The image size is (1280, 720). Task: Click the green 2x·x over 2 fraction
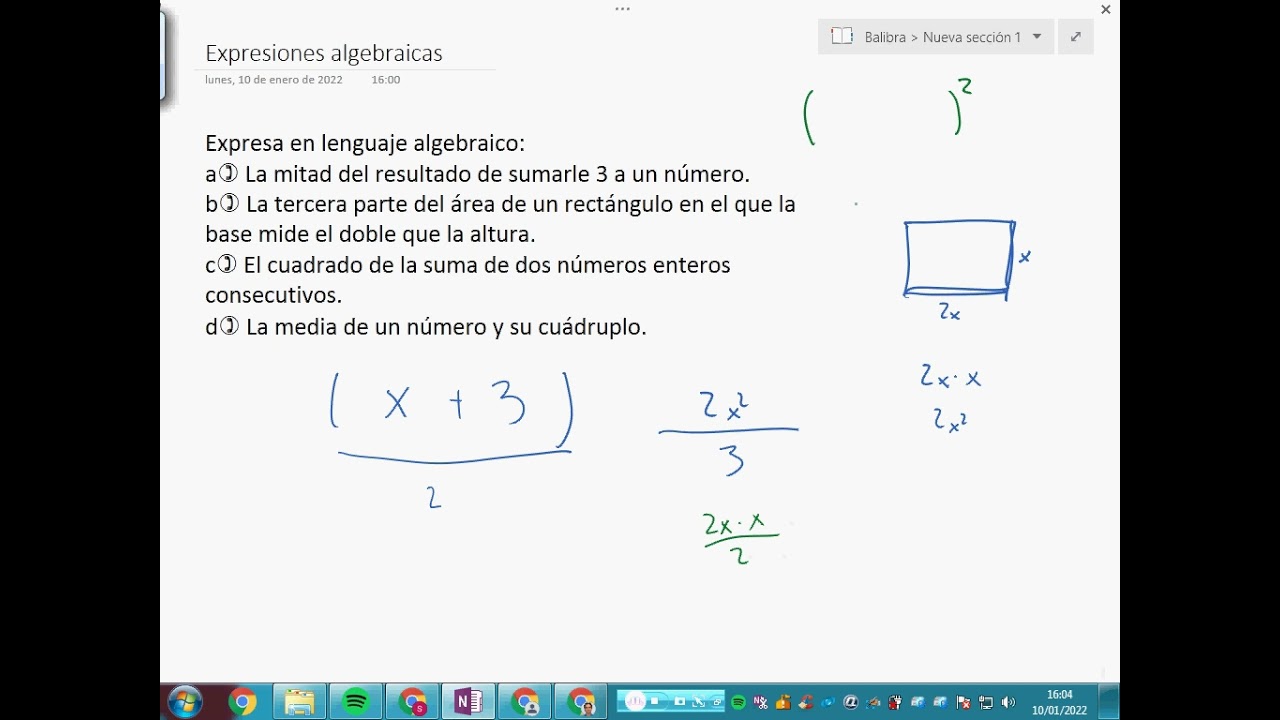pyautogui.click(x=741, y=539)
